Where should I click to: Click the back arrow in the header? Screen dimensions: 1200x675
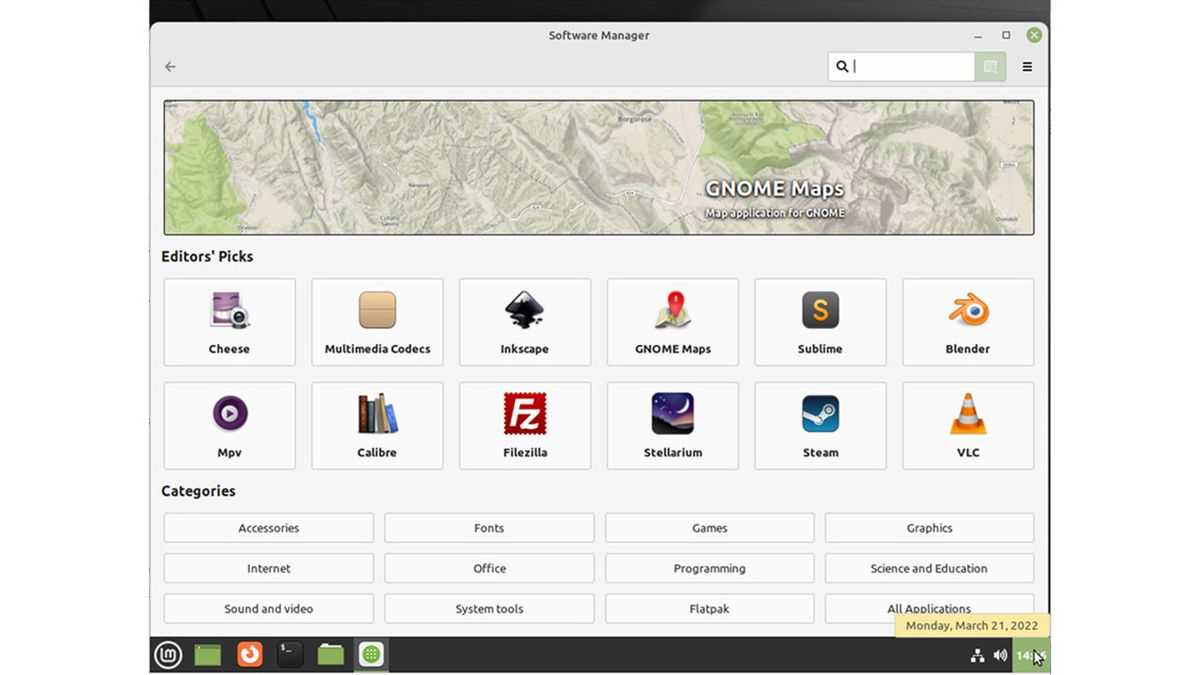click(x=170, y=67)
